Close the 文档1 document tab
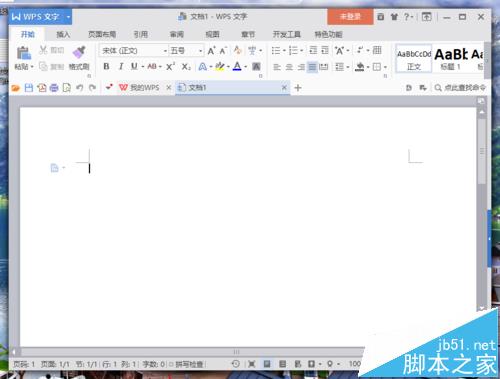This screenshot has height=379, width=500. [284, 88]
